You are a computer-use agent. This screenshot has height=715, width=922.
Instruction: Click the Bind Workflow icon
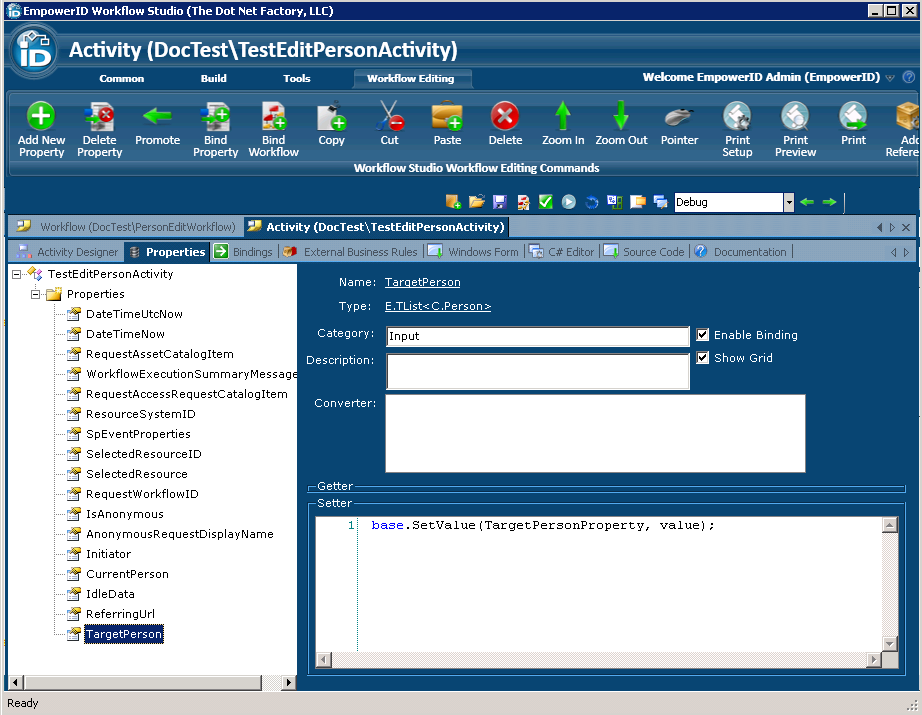273,117
